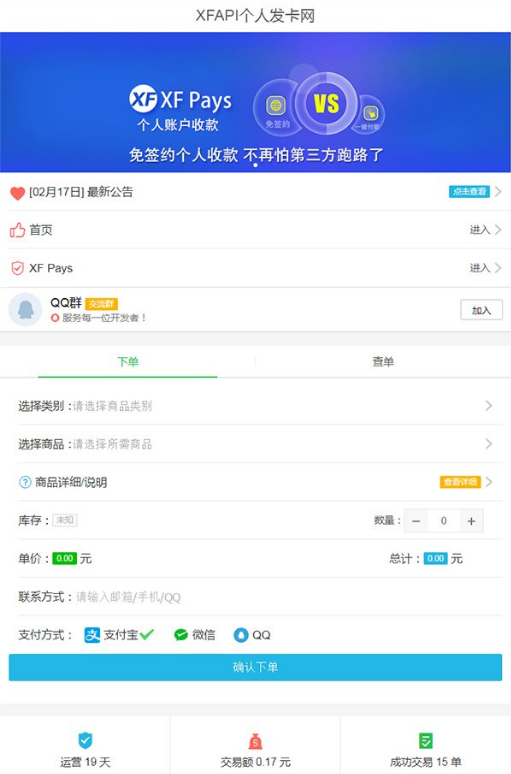The image size is (511, 774).
Task: Click 进入 link on XF Pays row
Action: [479, 268]
